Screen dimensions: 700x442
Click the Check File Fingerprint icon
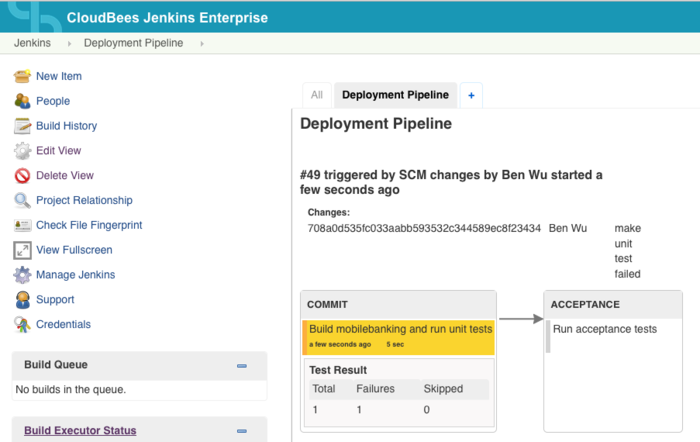(22, 225)
